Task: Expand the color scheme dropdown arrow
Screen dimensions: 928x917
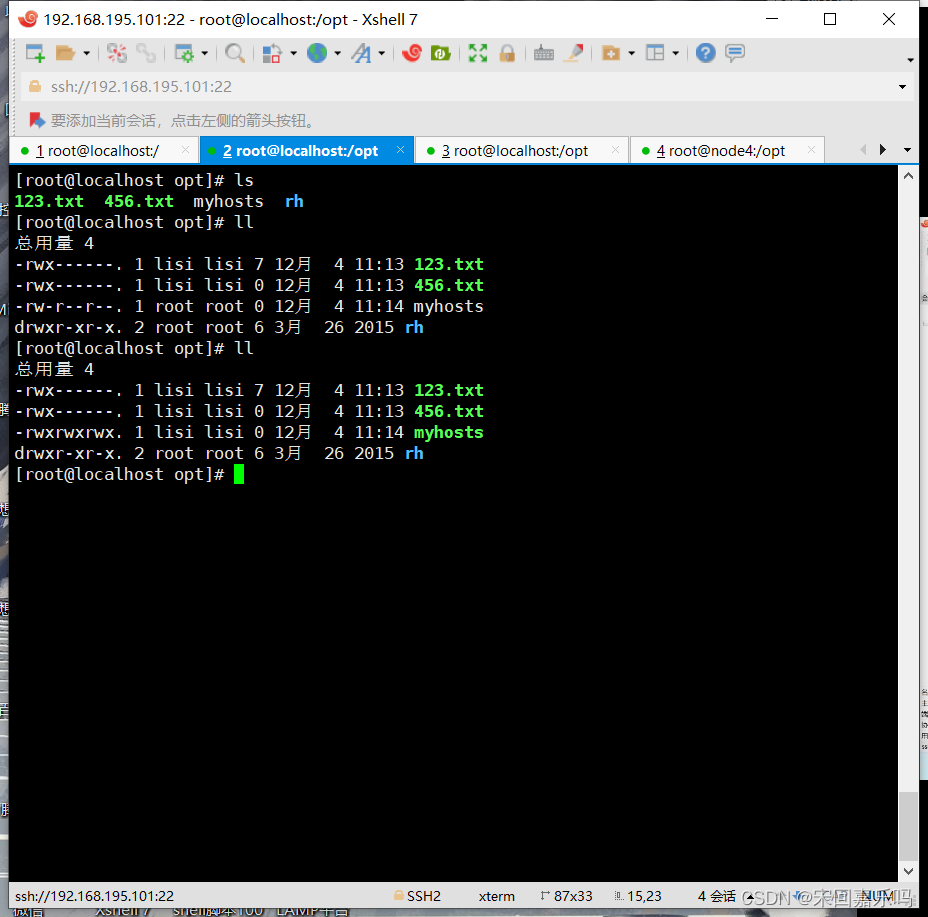Action: click(x=294, y=54)
